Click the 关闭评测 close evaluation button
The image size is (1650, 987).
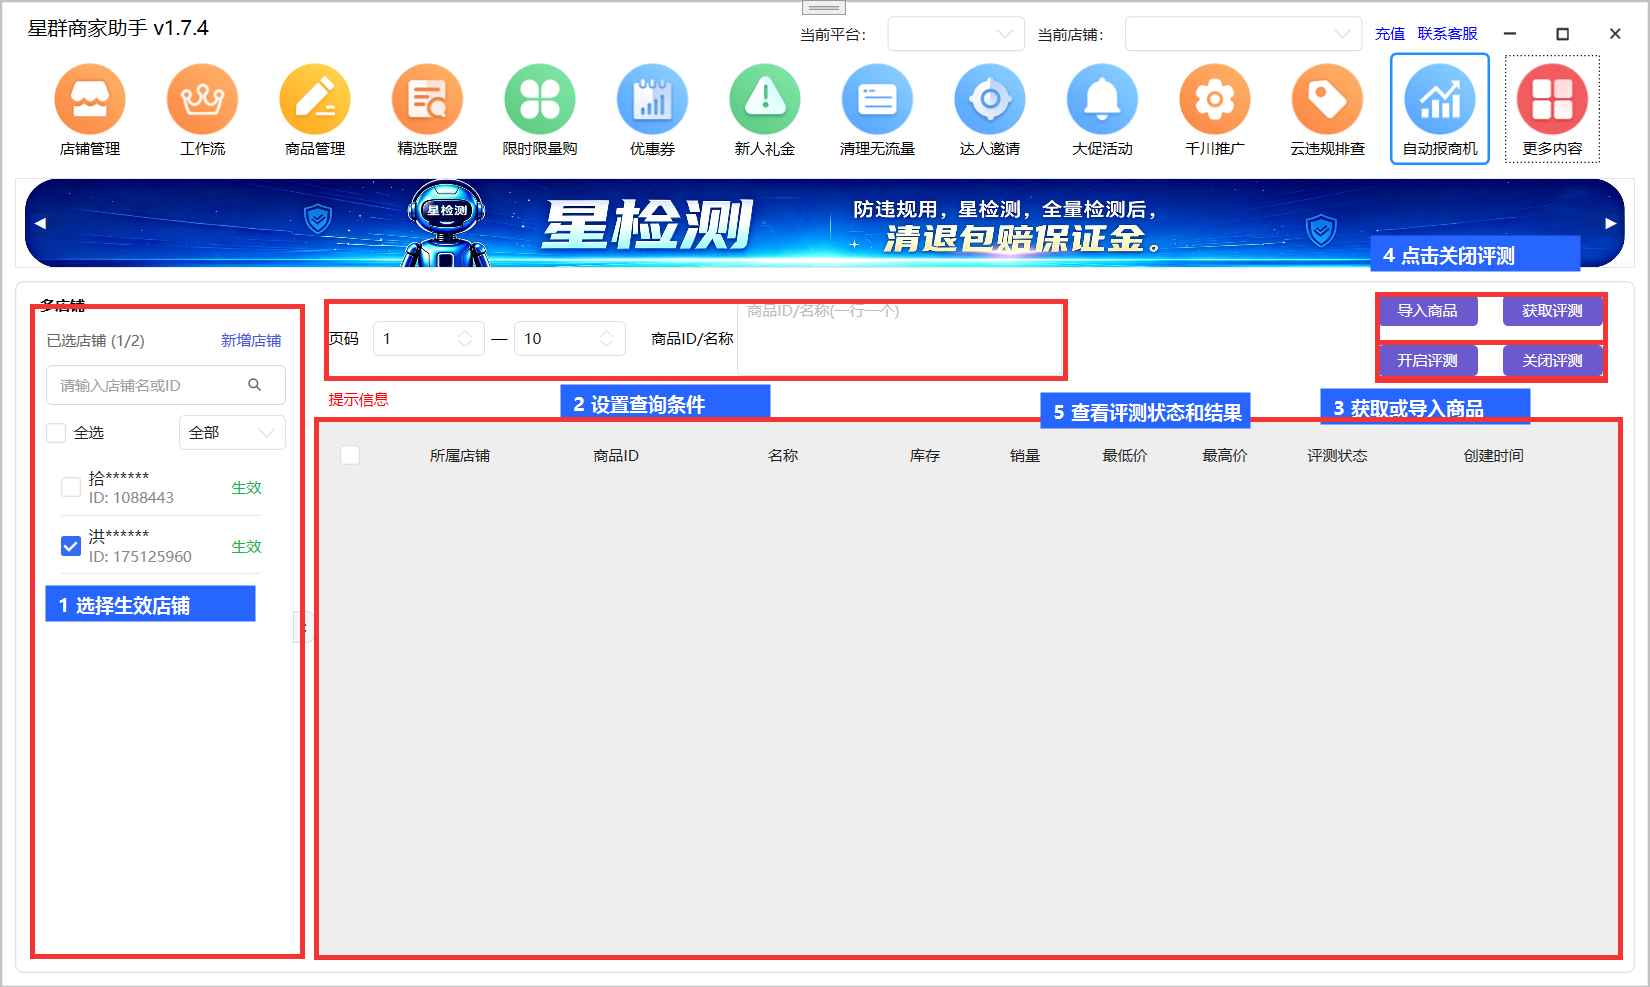tap(1552, 361)
